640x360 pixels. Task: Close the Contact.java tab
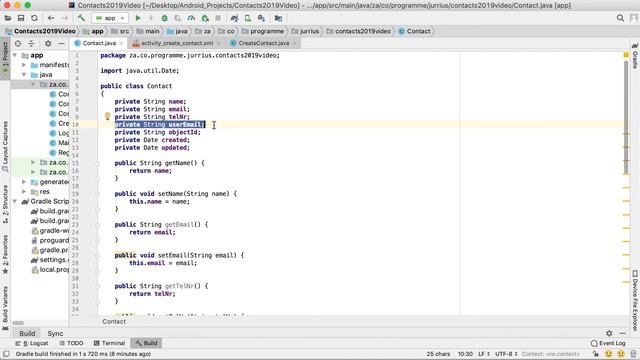tap(121, 43)
